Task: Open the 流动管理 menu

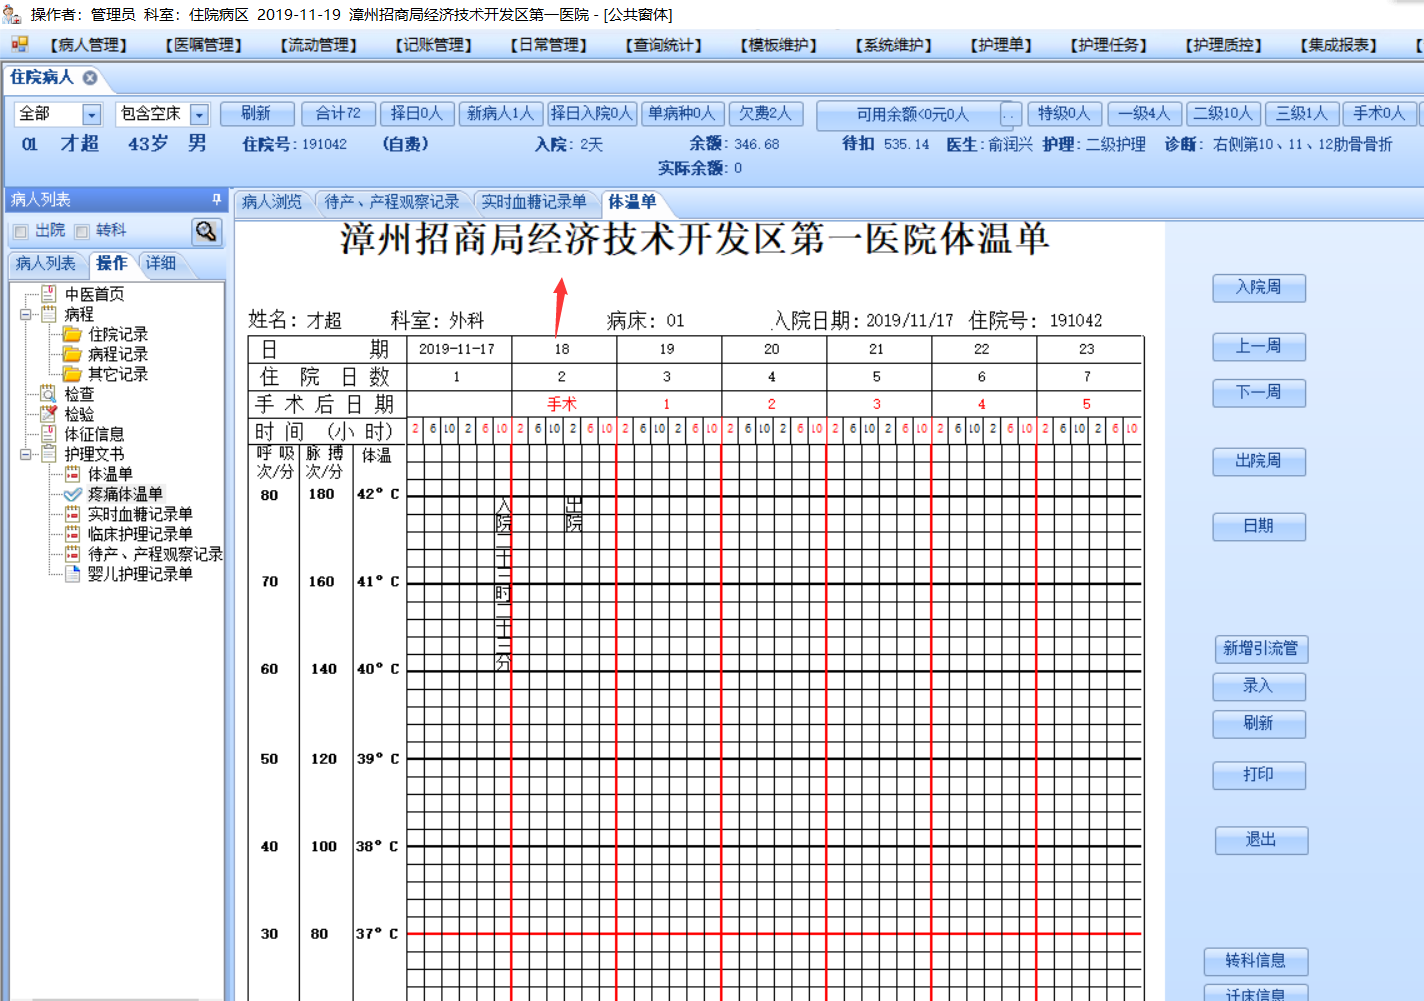Action: click(x=318, y=45)
